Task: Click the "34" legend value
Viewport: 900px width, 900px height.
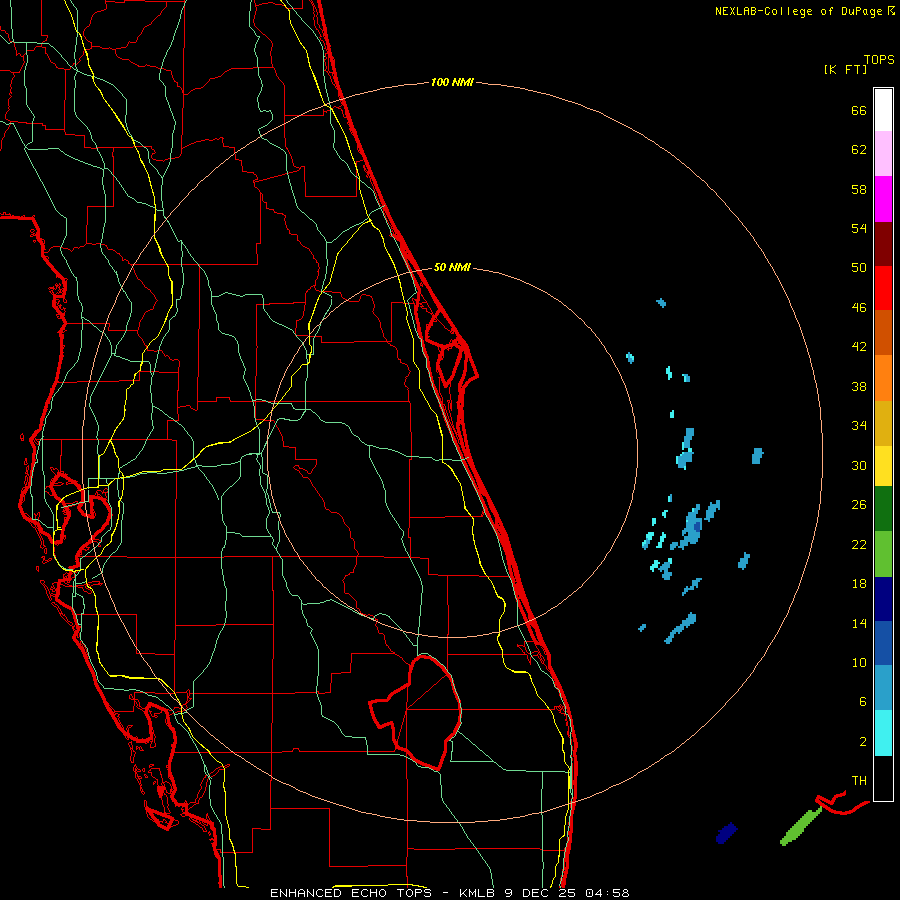Action: click(x=859, y=426)
